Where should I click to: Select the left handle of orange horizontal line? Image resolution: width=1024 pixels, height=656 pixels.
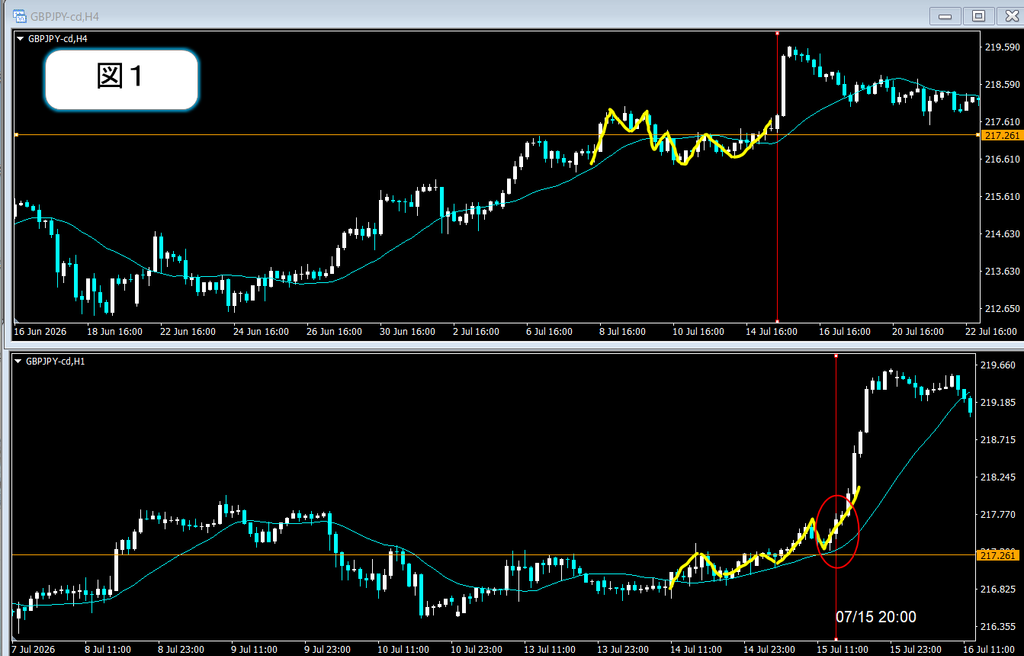[16, 135]
